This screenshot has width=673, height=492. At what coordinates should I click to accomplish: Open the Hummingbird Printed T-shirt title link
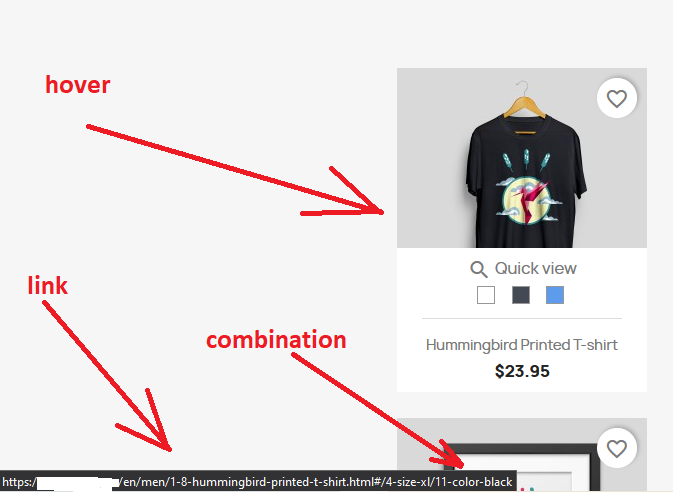pyautogui.click(x=522, y=345)
